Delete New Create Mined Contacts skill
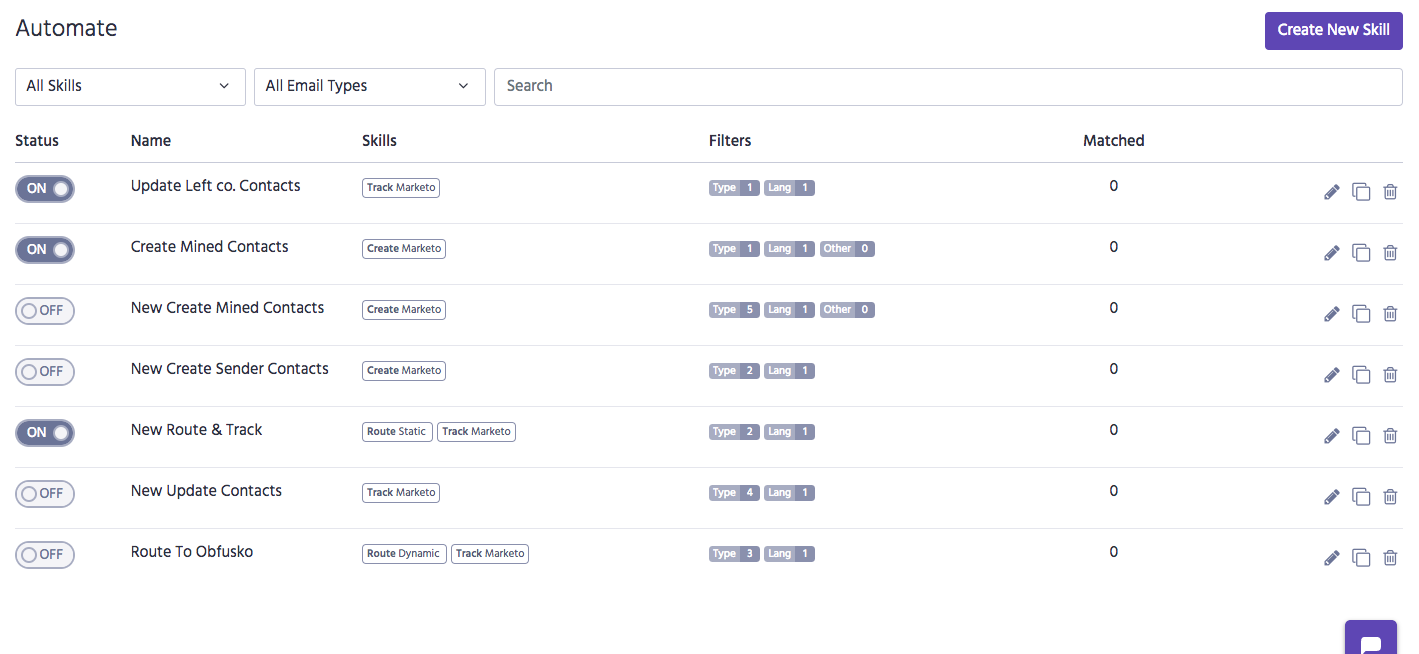This screenshot has height=654, width=1419. [x=1390, y=314]
